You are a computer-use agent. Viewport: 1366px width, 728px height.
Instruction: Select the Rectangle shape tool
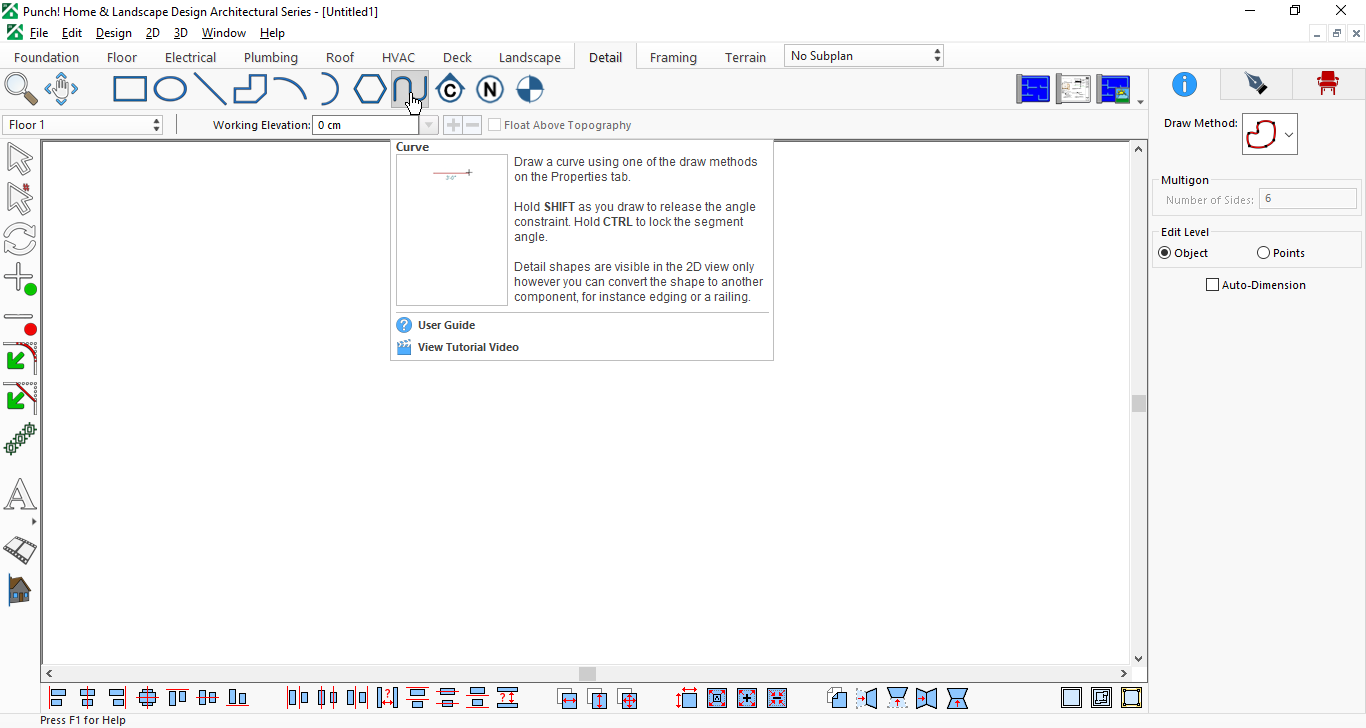130,90
